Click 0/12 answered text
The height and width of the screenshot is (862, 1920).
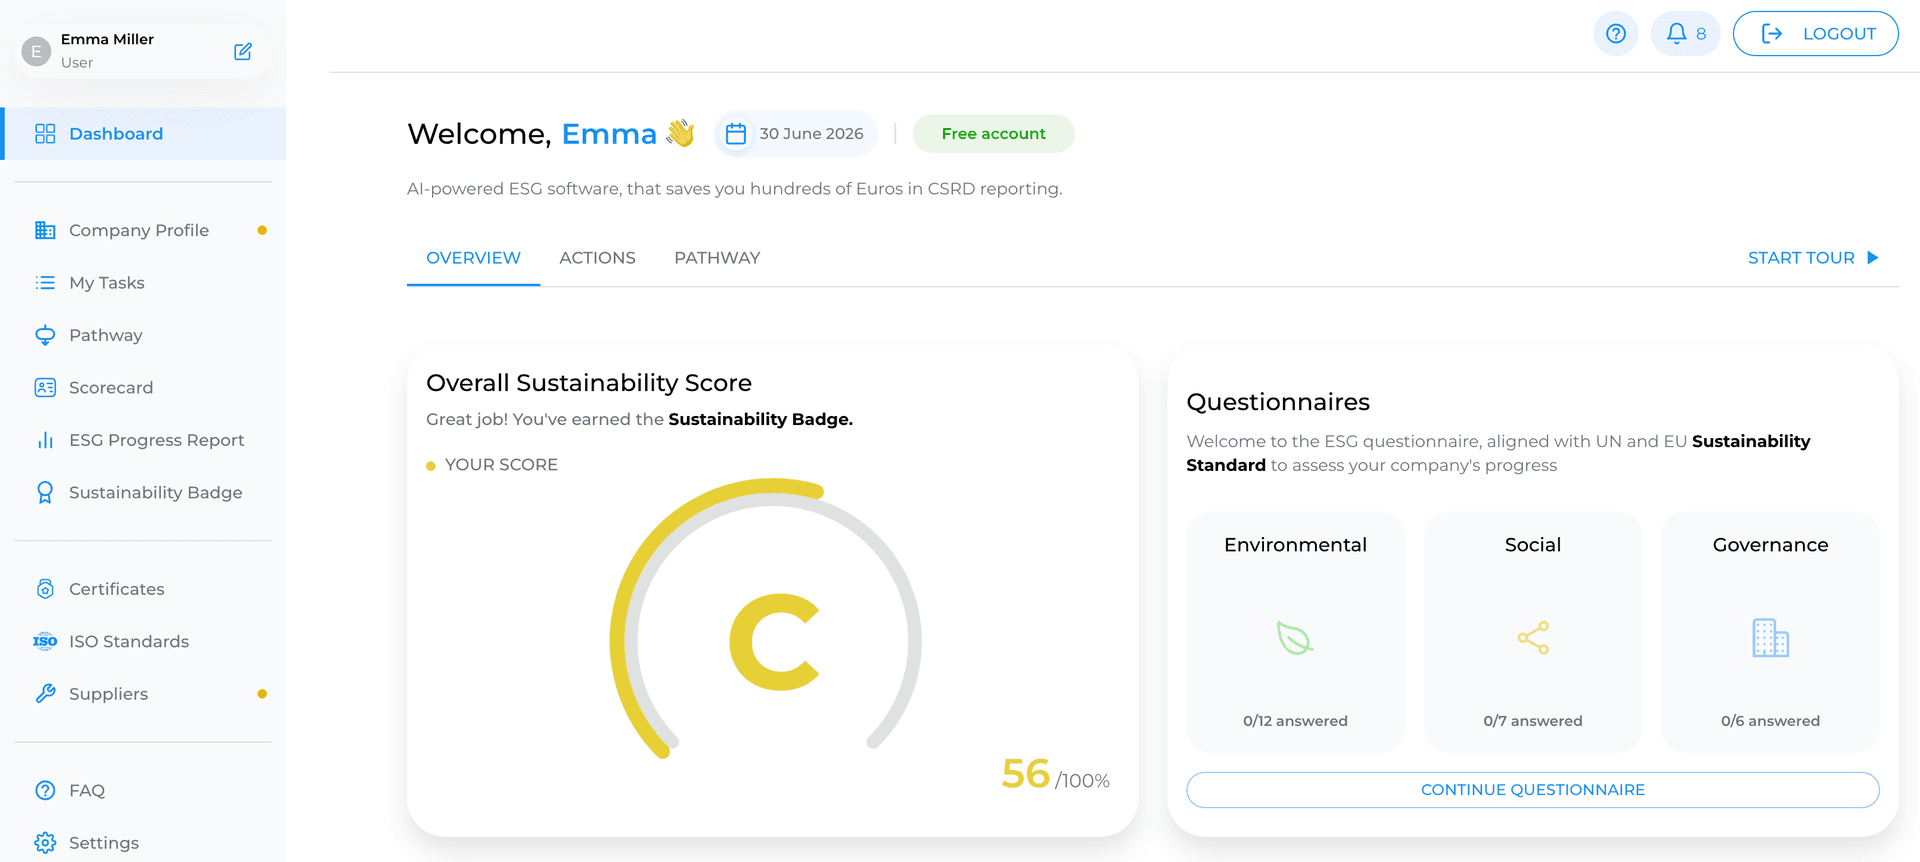tap(1295, 721)
